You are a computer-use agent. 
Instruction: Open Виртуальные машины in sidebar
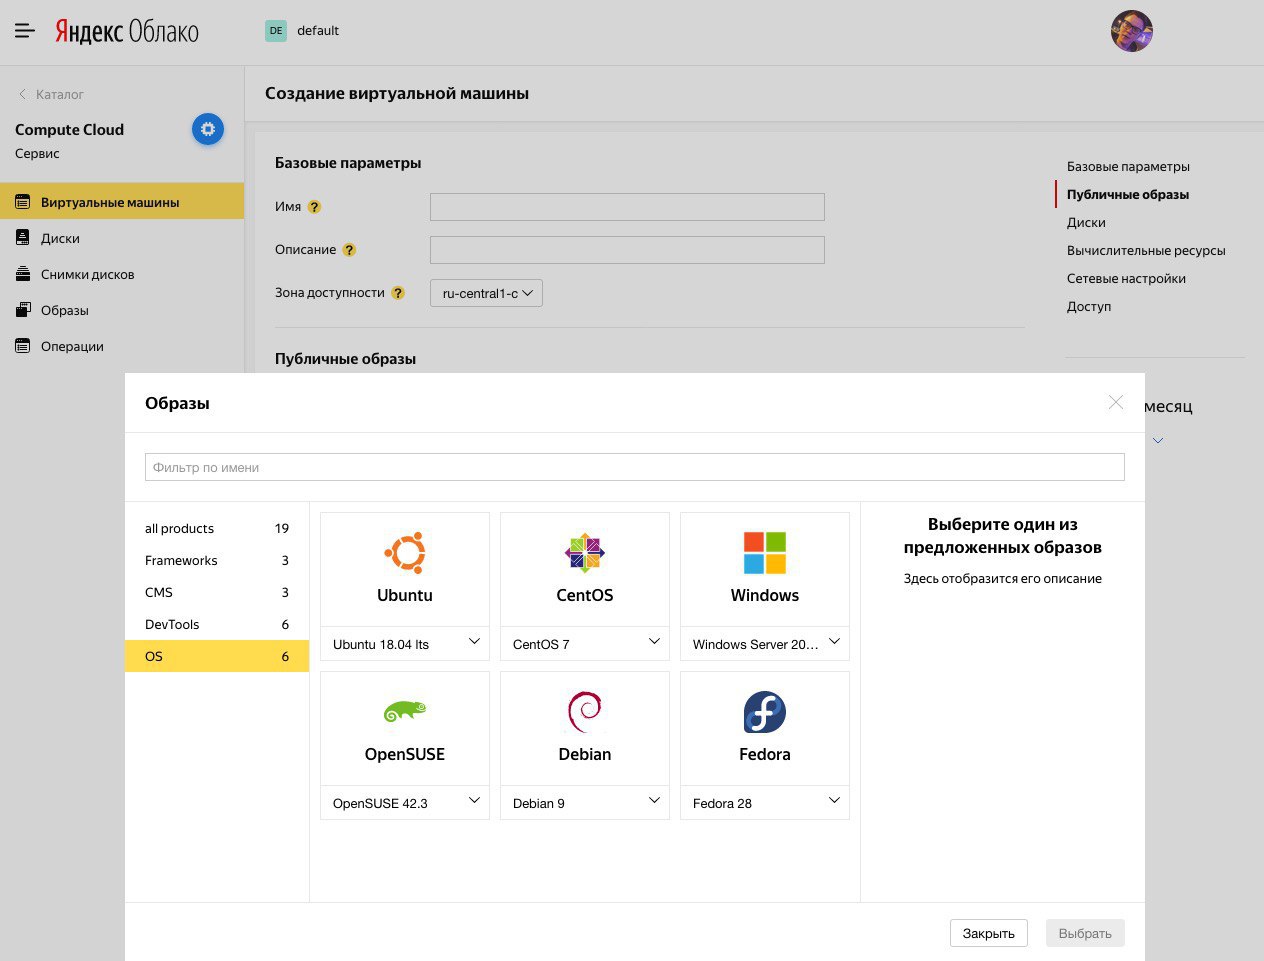point(122,202)
